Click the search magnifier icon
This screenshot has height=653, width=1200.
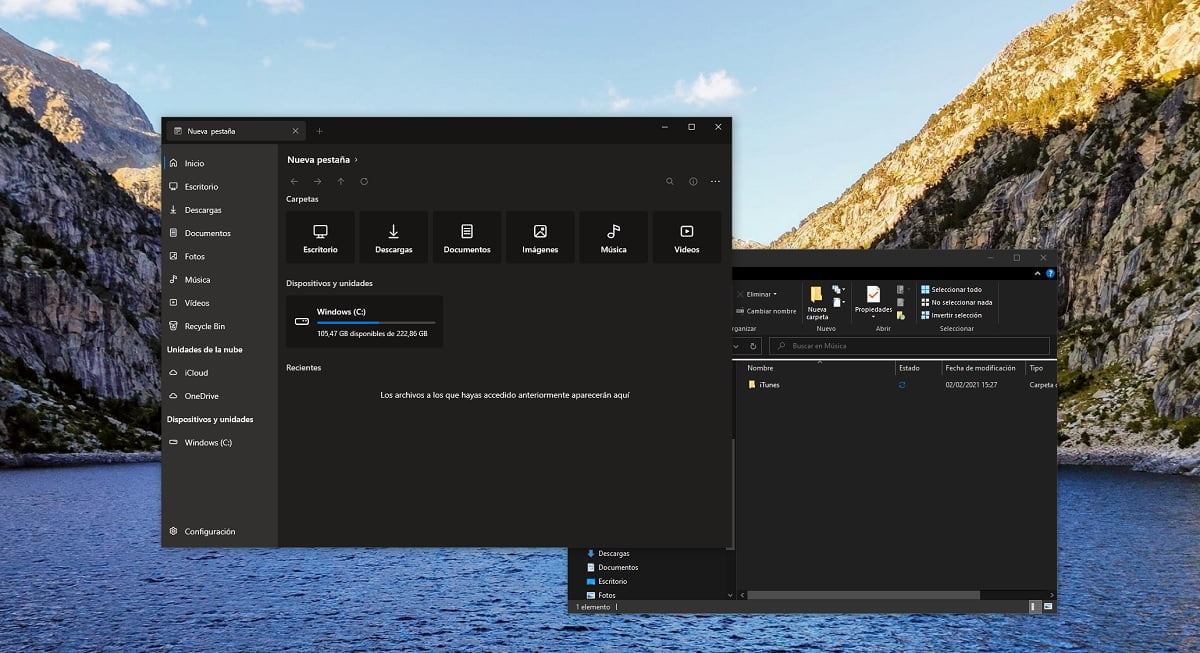pyautogui.click(x=670, y=182)
